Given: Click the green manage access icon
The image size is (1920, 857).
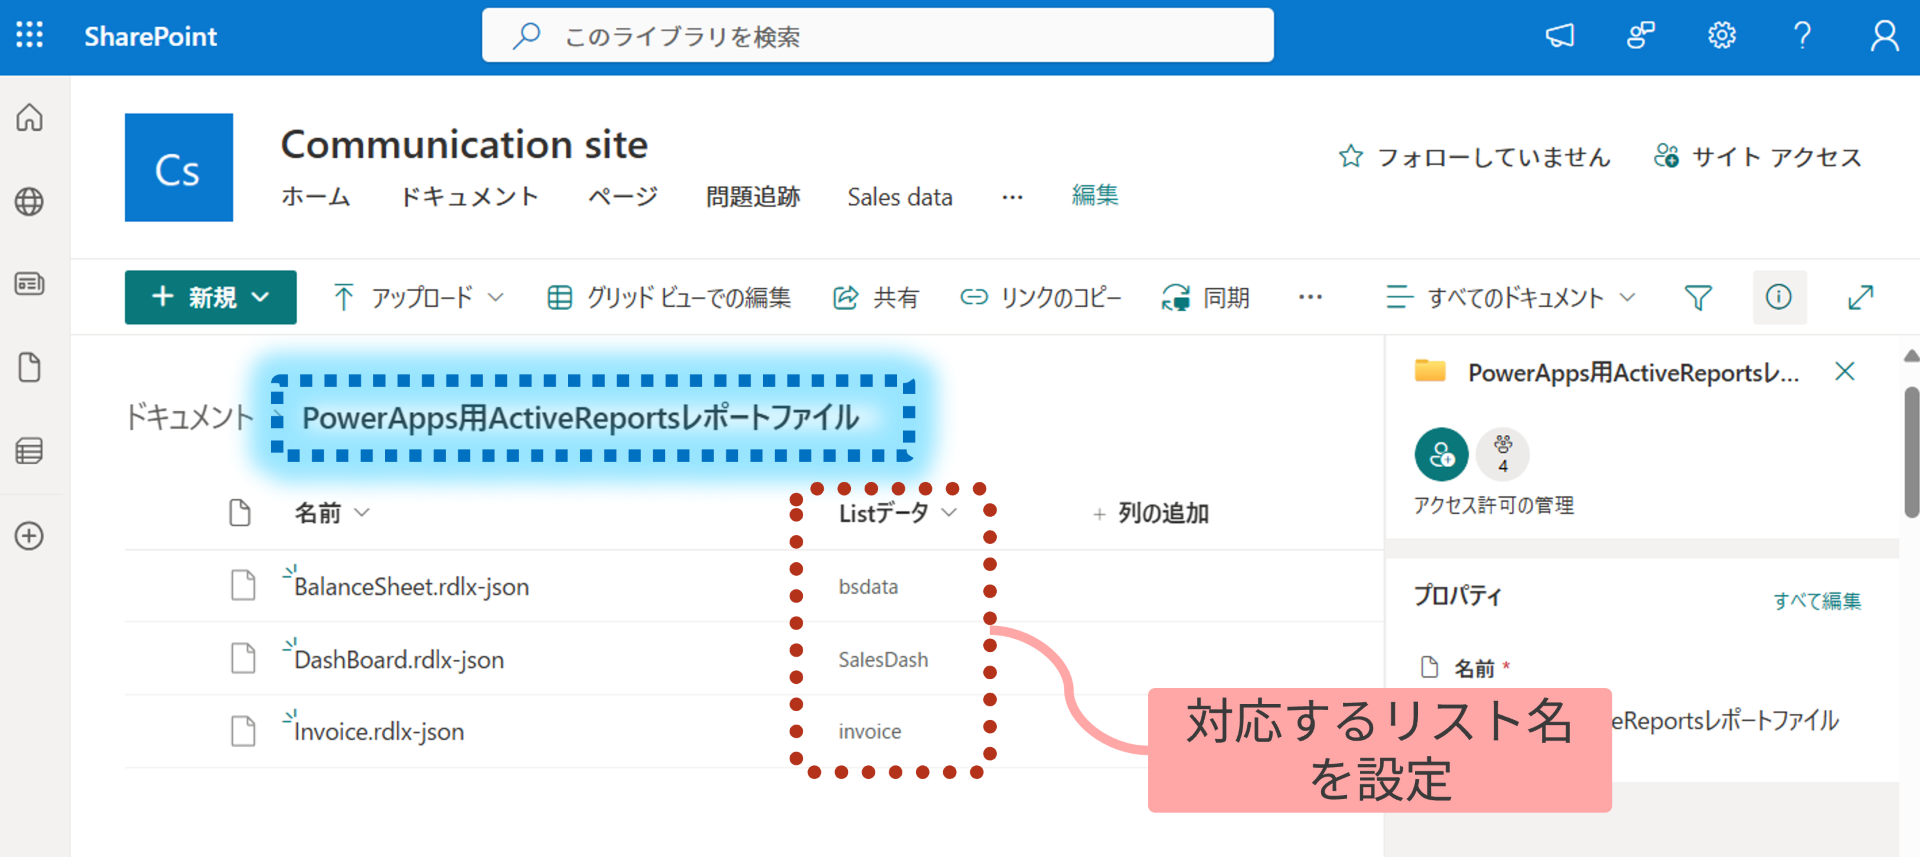Looking at the screenshot, I should 1441,454.
